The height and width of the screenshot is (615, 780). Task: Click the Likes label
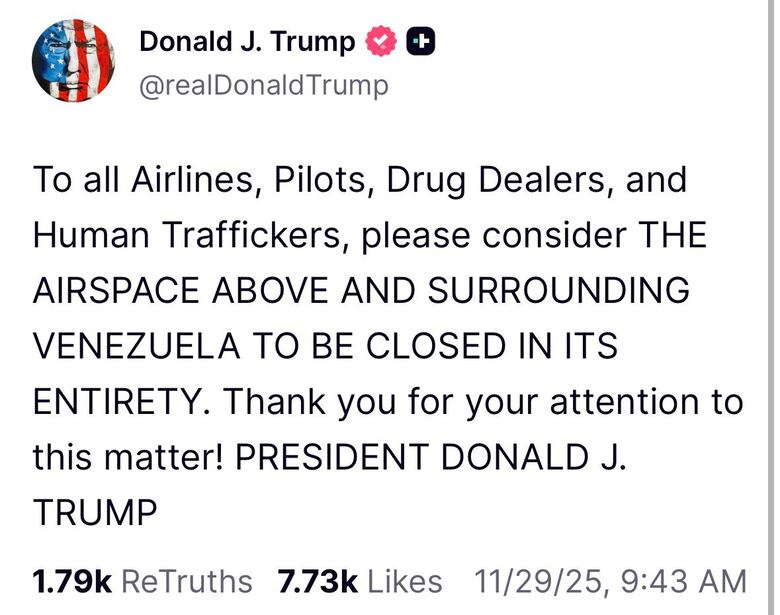point(405,581)
